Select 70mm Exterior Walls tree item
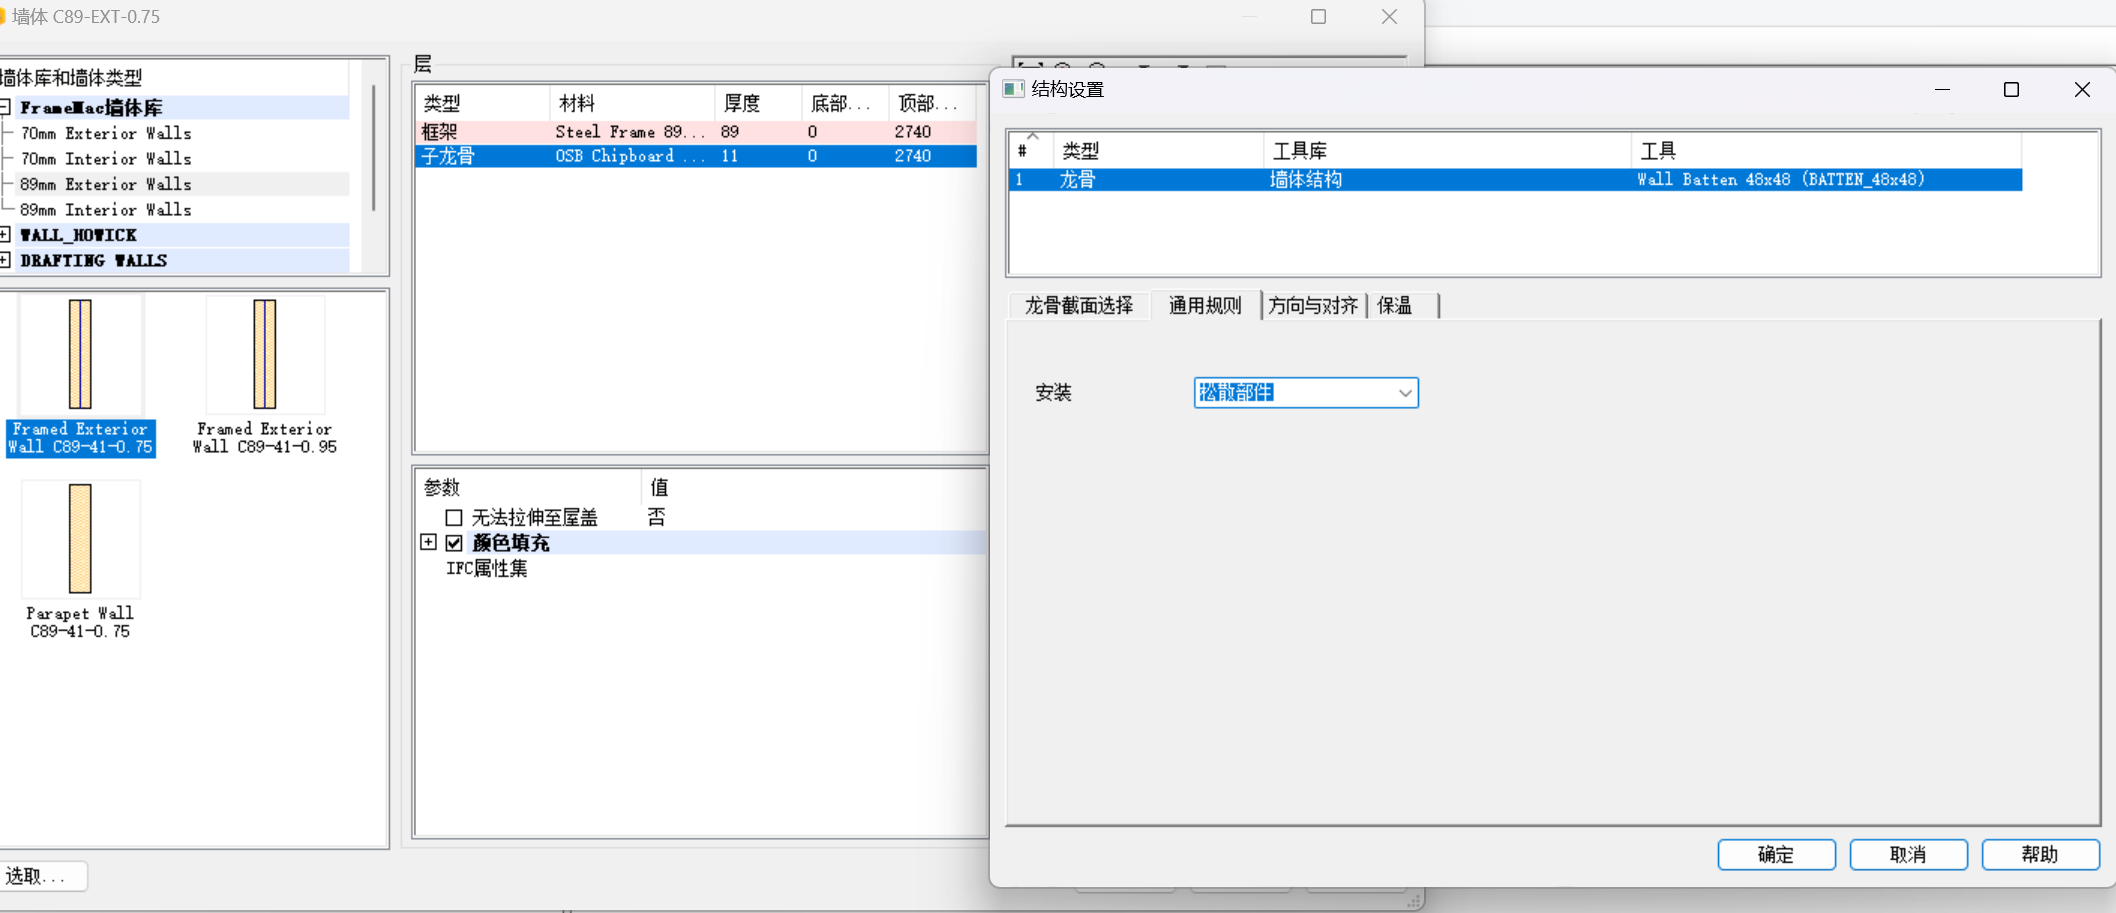This screenshot has width=2116, height=913. pos(106,133)
